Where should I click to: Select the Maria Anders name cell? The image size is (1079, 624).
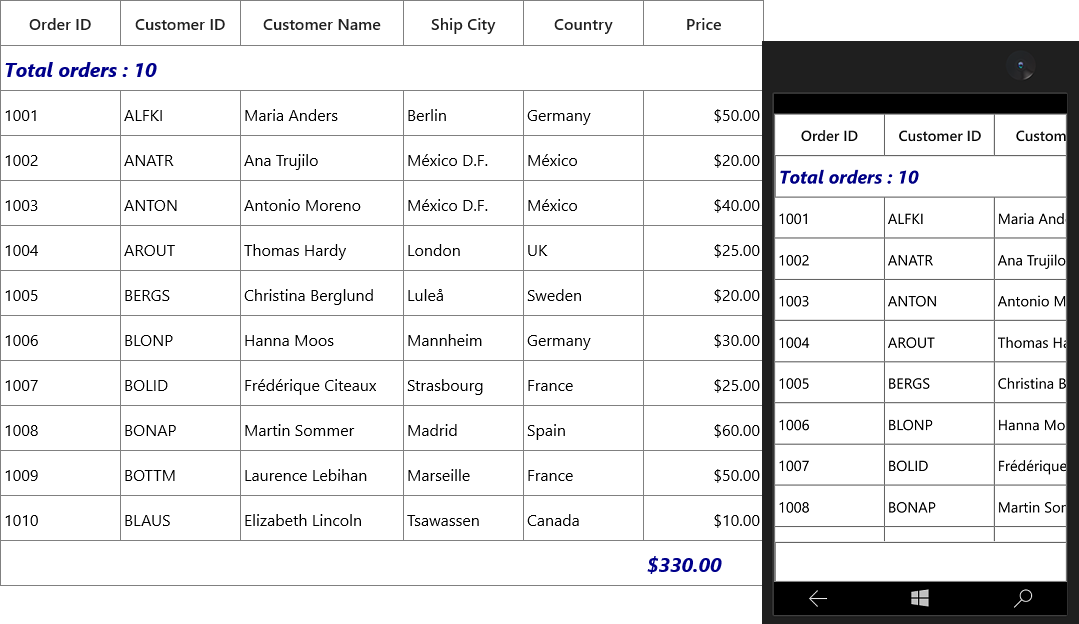[x=321, y=114]
